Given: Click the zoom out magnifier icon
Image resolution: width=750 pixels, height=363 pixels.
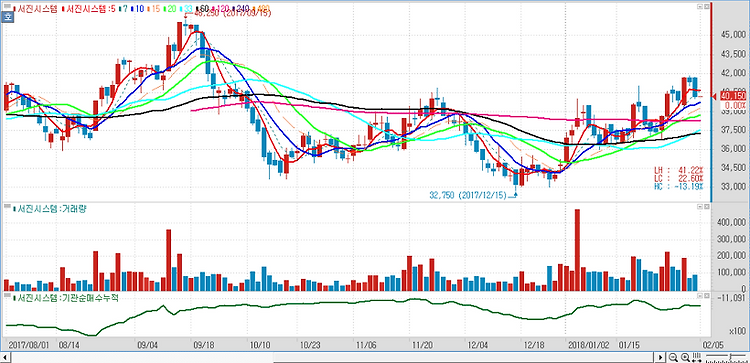Looking at the screenshot, I should [x=673, y=357].
